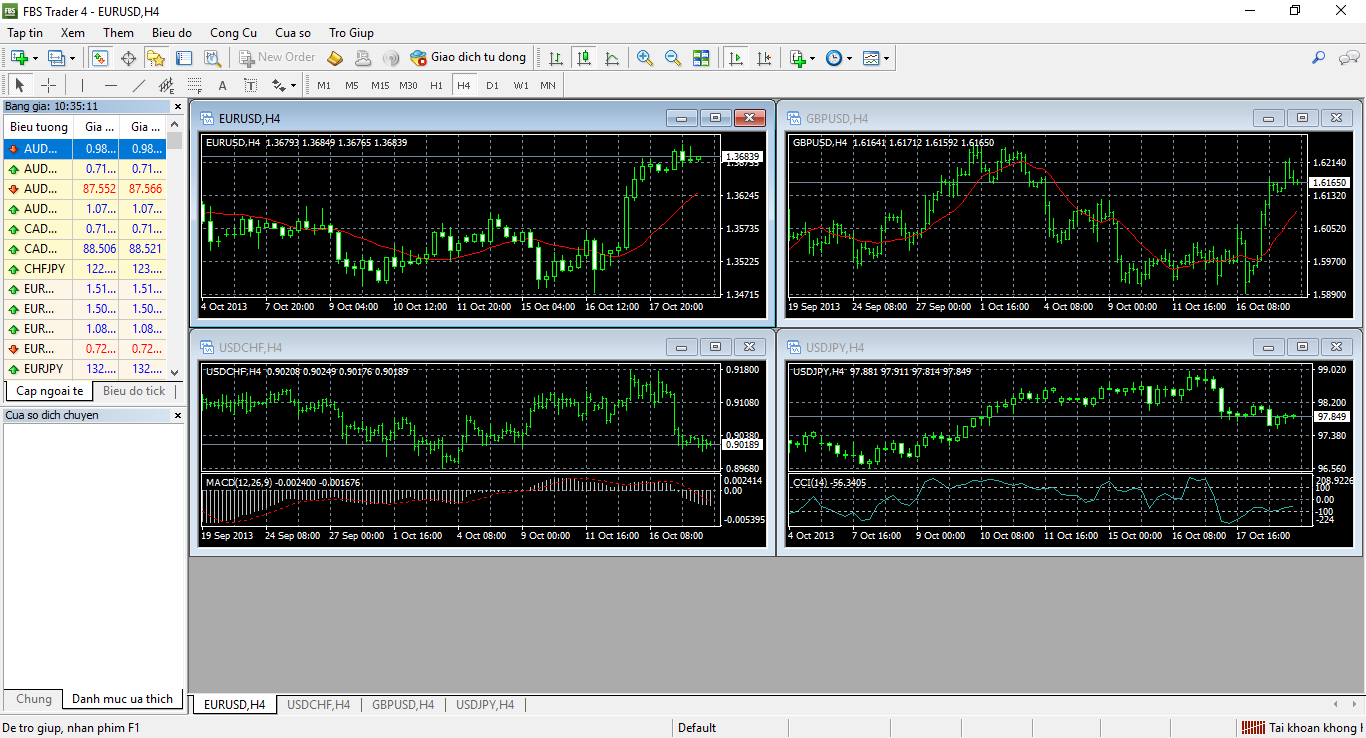Click the Signals broadcast icon

tap(391, 58)
